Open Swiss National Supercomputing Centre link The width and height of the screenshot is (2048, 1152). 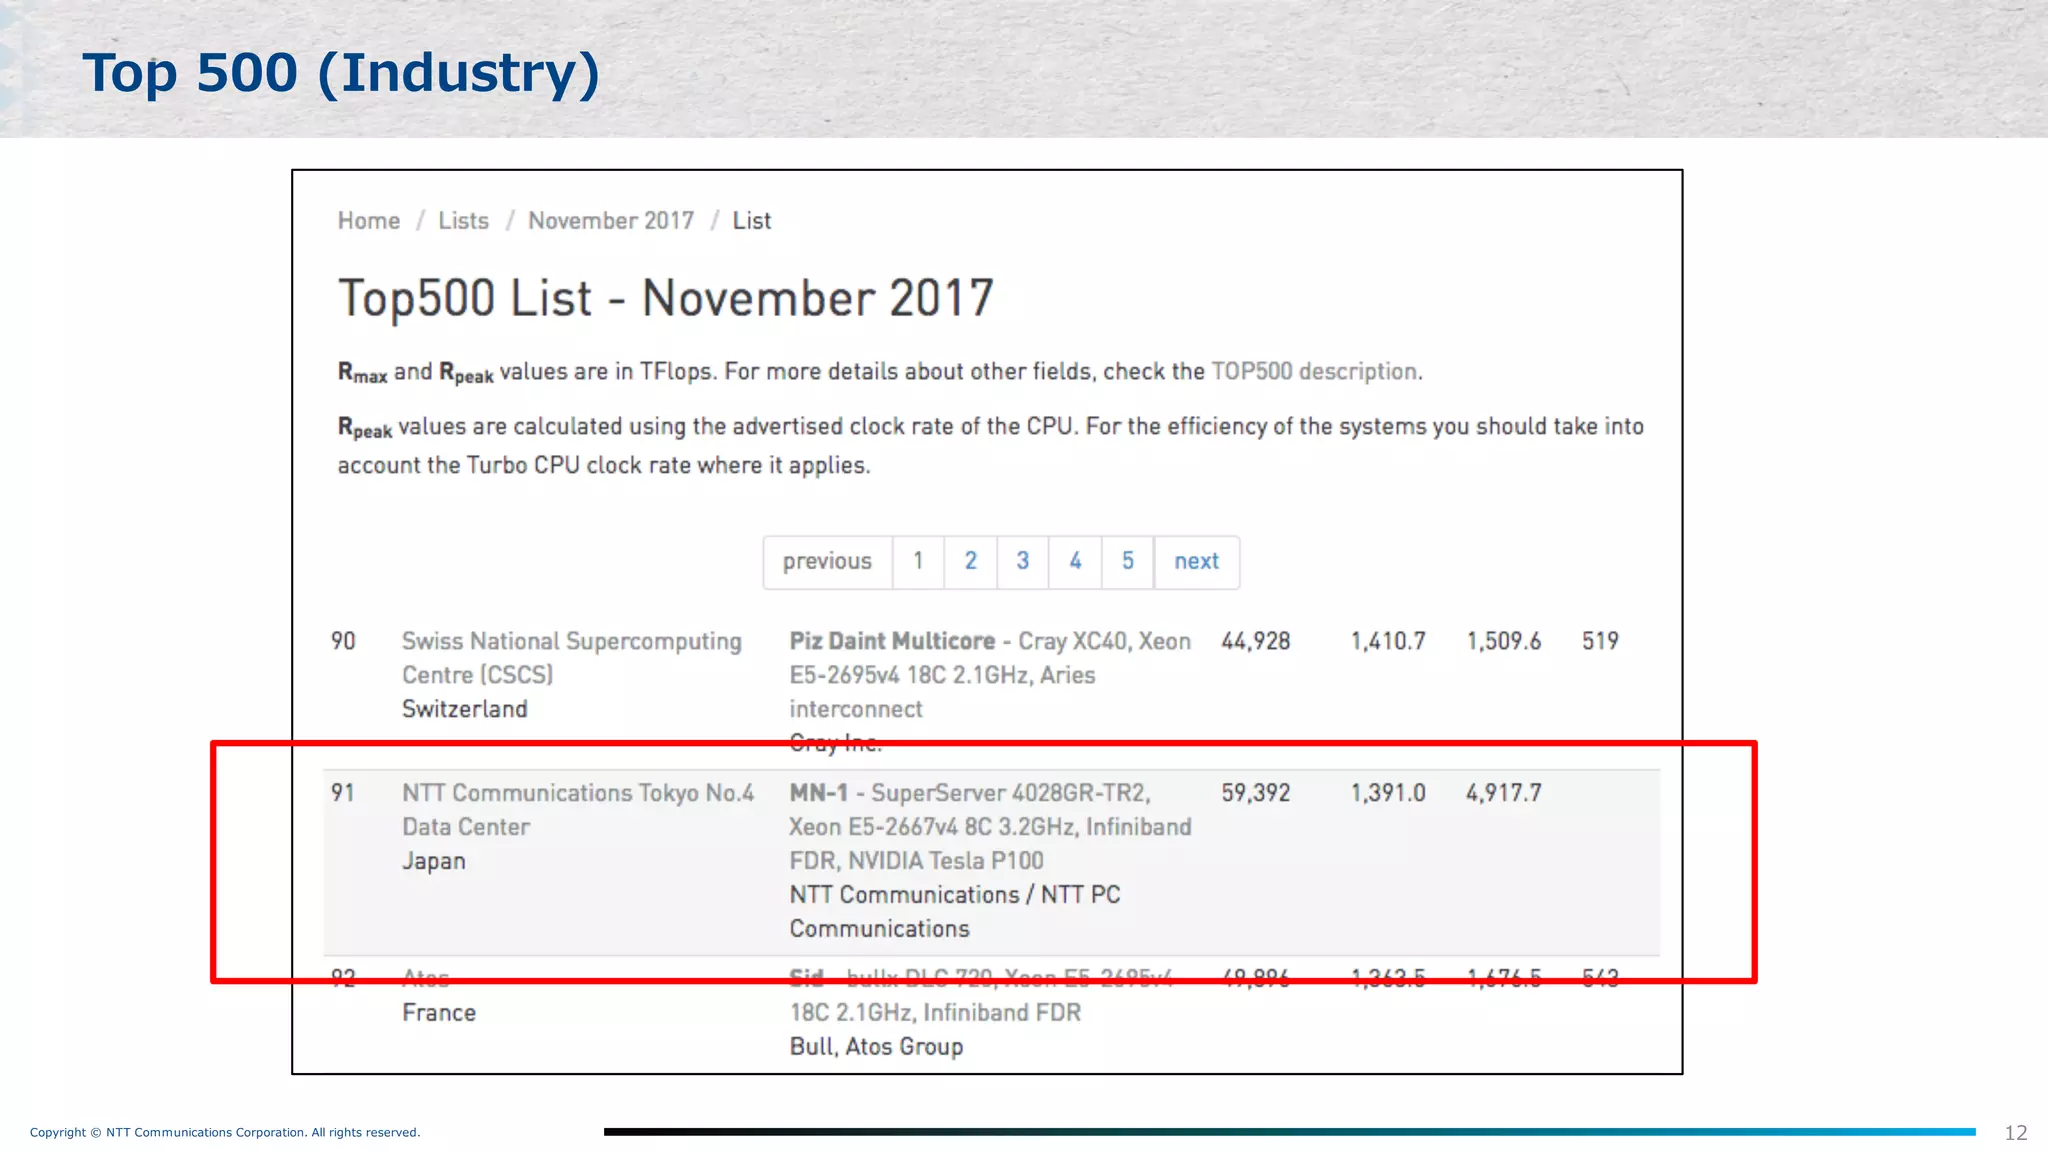(x=572, y=658)
